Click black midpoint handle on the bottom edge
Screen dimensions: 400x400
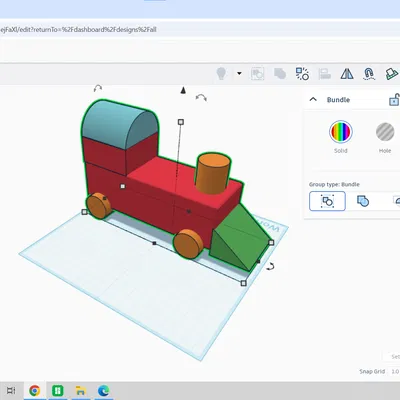154,243
